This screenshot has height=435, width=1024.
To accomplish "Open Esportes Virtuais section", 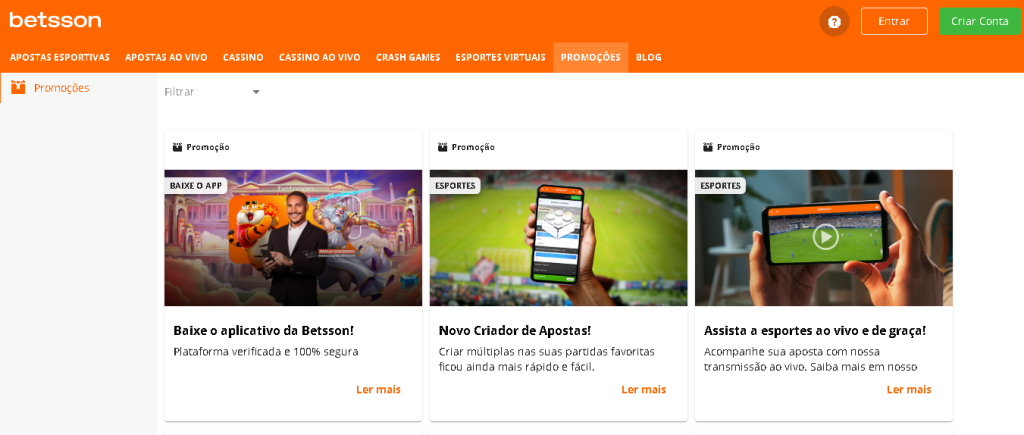I will pyautogui.click(x=500, y=57).
